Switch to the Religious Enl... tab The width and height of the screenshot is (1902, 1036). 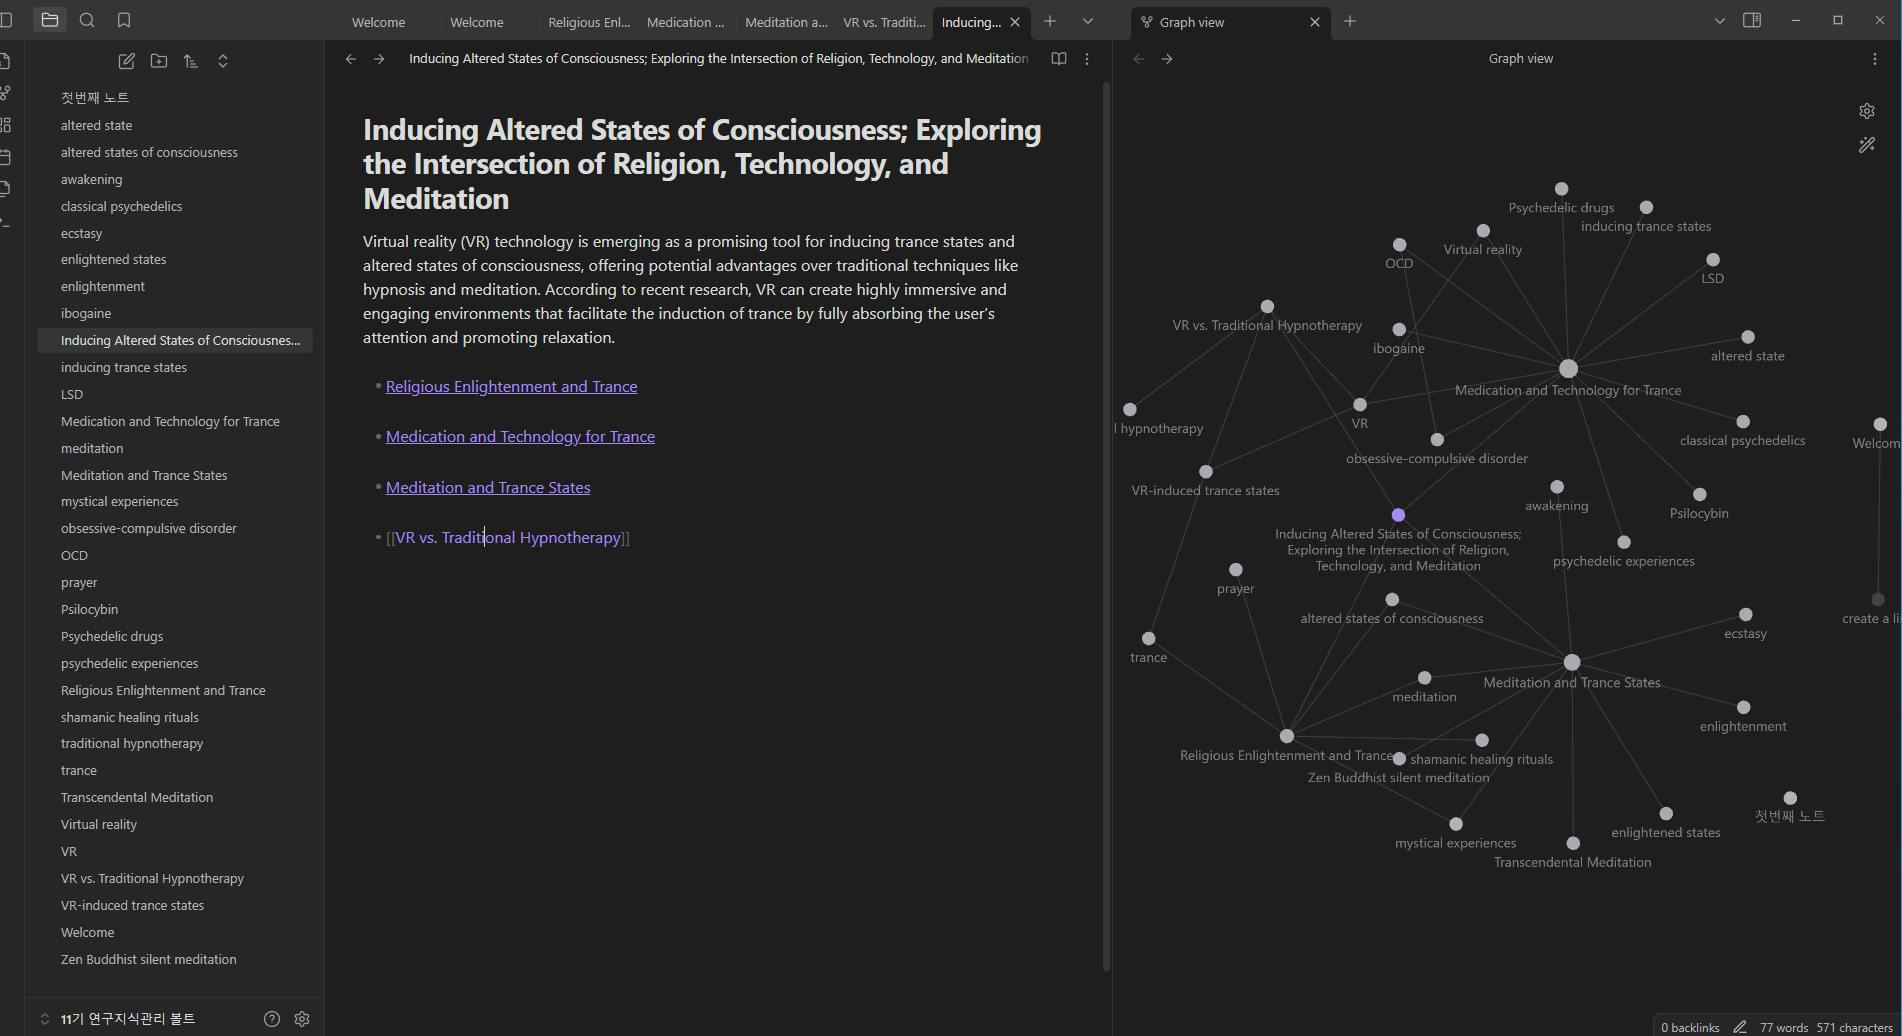(x=588, y=22)
